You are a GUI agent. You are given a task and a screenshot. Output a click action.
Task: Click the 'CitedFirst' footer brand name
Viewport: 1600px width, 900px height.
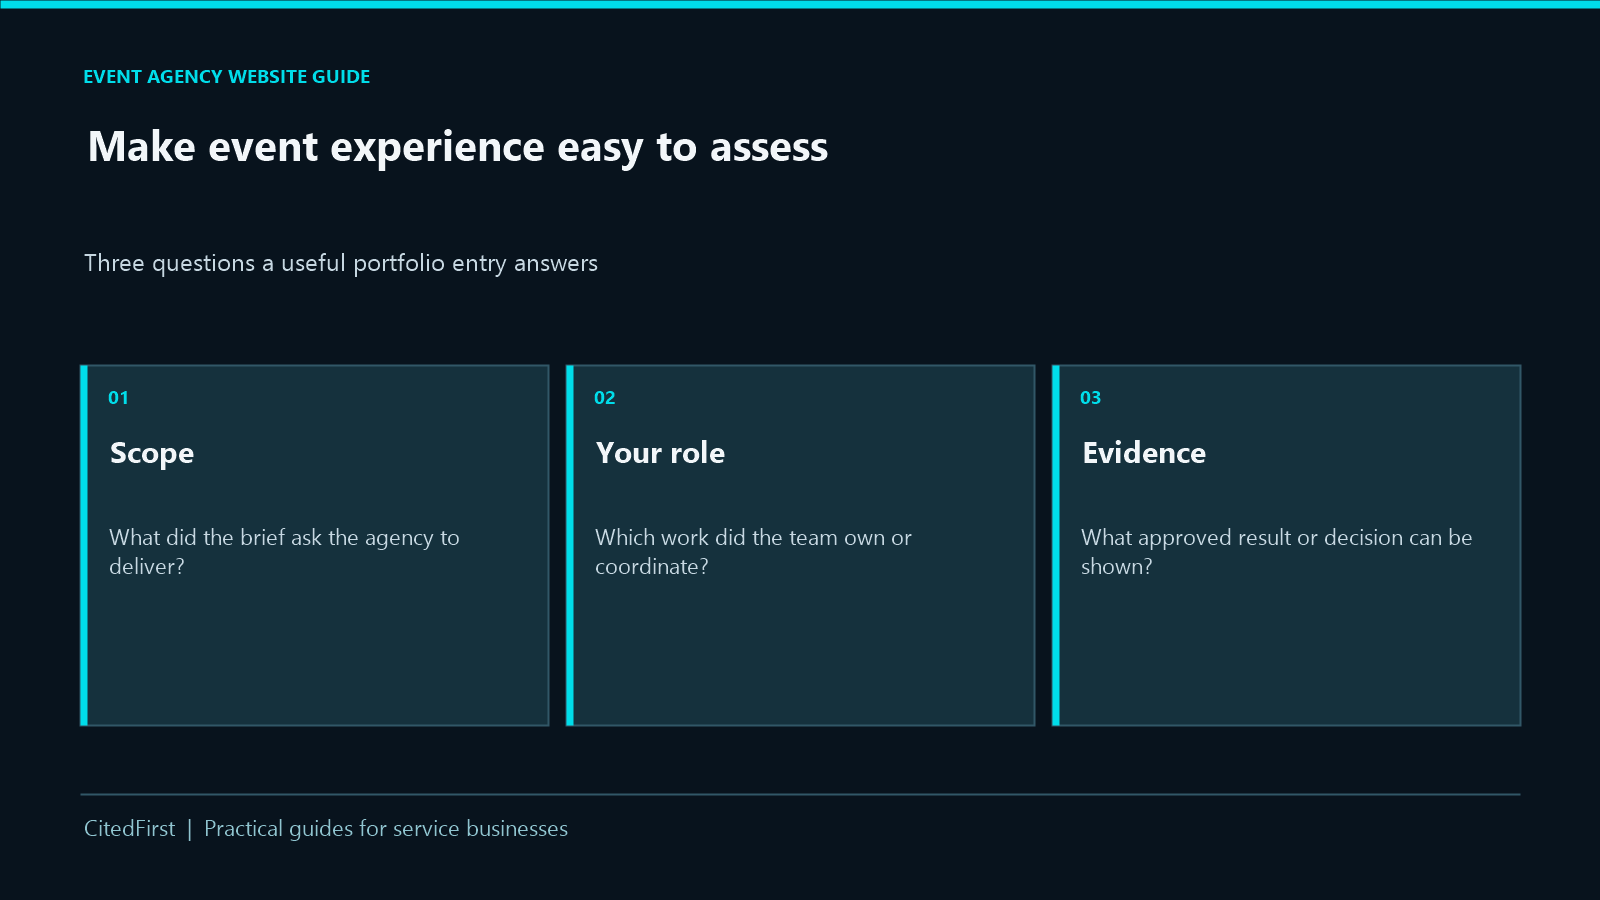click(129, 829)
